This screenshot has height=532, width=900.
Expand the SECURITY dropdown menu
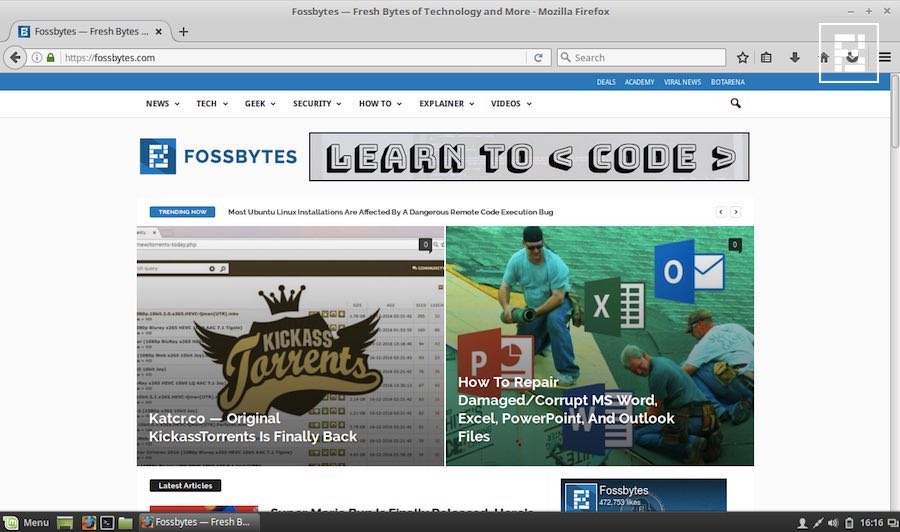(x=316, y=104)
